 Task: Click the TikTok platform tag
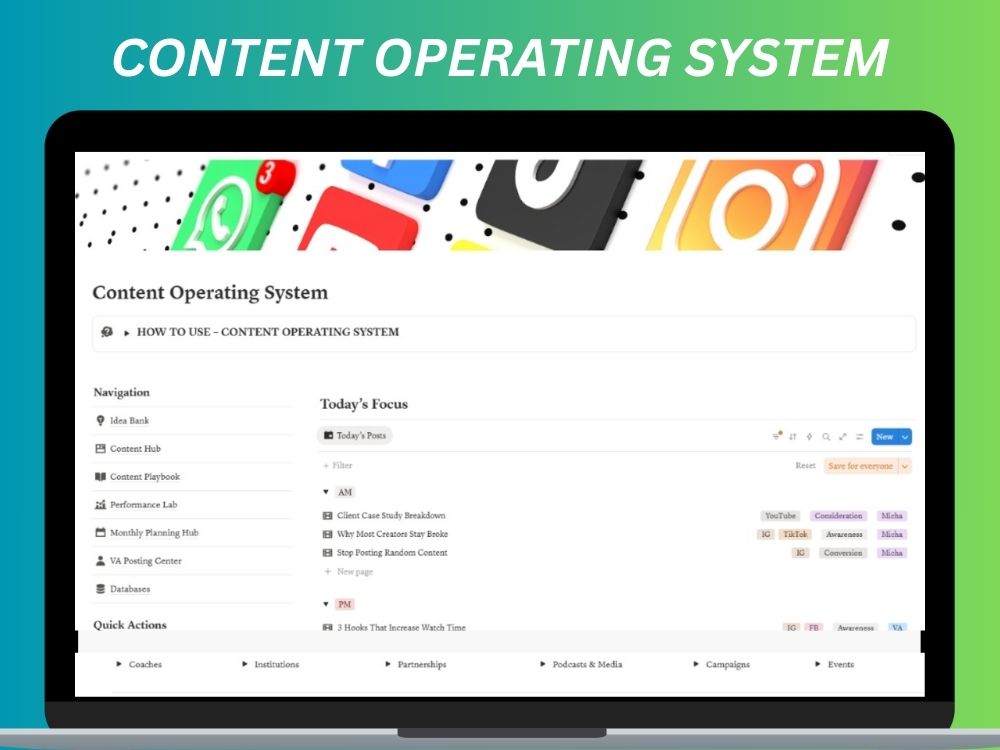pyautogui.click(x=795, y=534)
